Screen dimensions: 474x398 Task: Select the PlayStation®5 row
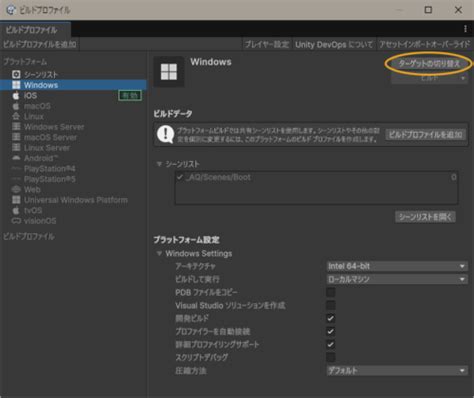73,179
